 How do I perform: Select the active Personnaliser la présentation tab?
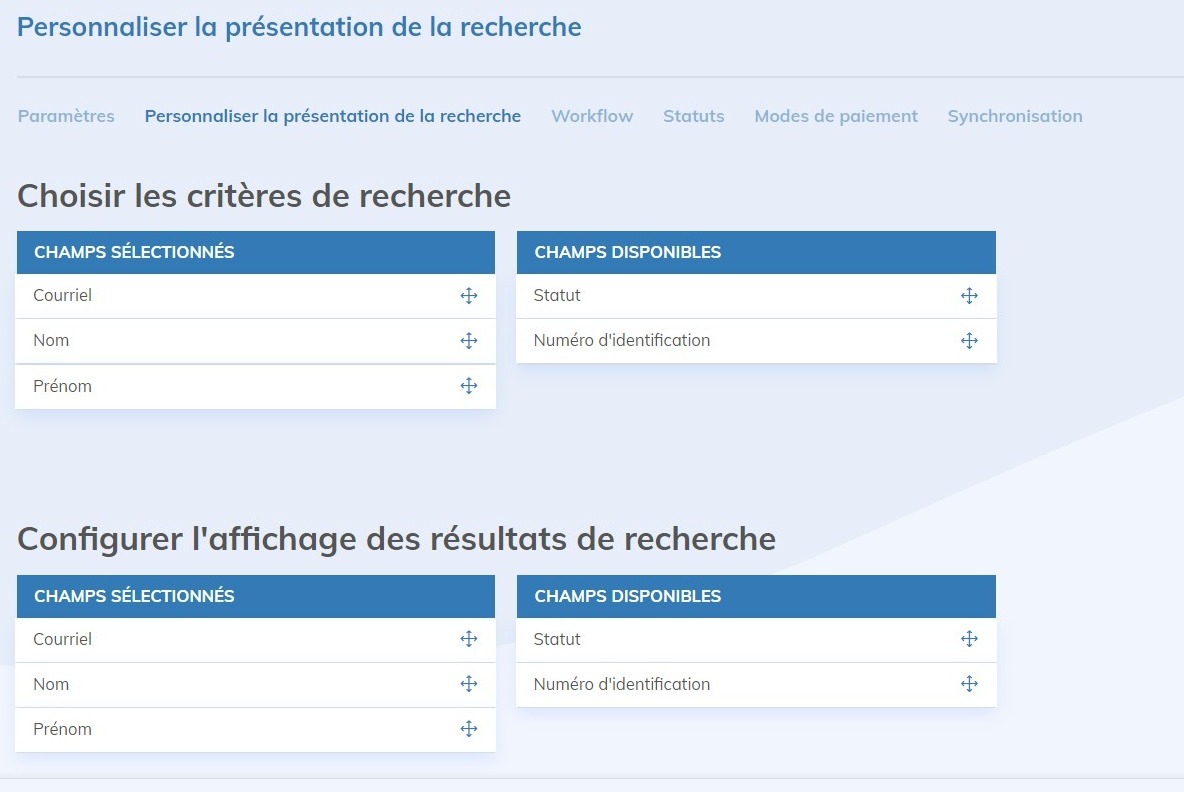click(x=332, y=116)
